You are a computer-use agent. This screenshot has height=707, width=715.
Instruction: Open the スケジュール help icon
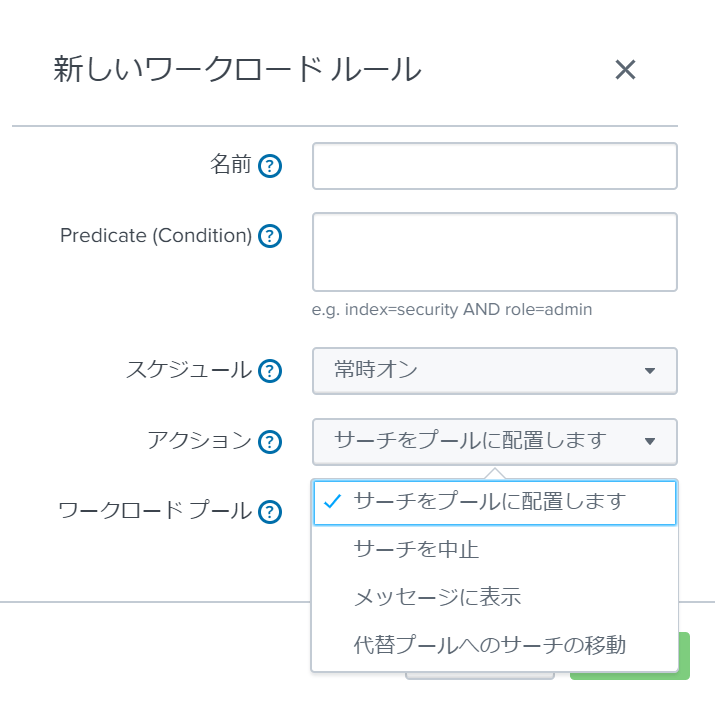click(270, 371)
